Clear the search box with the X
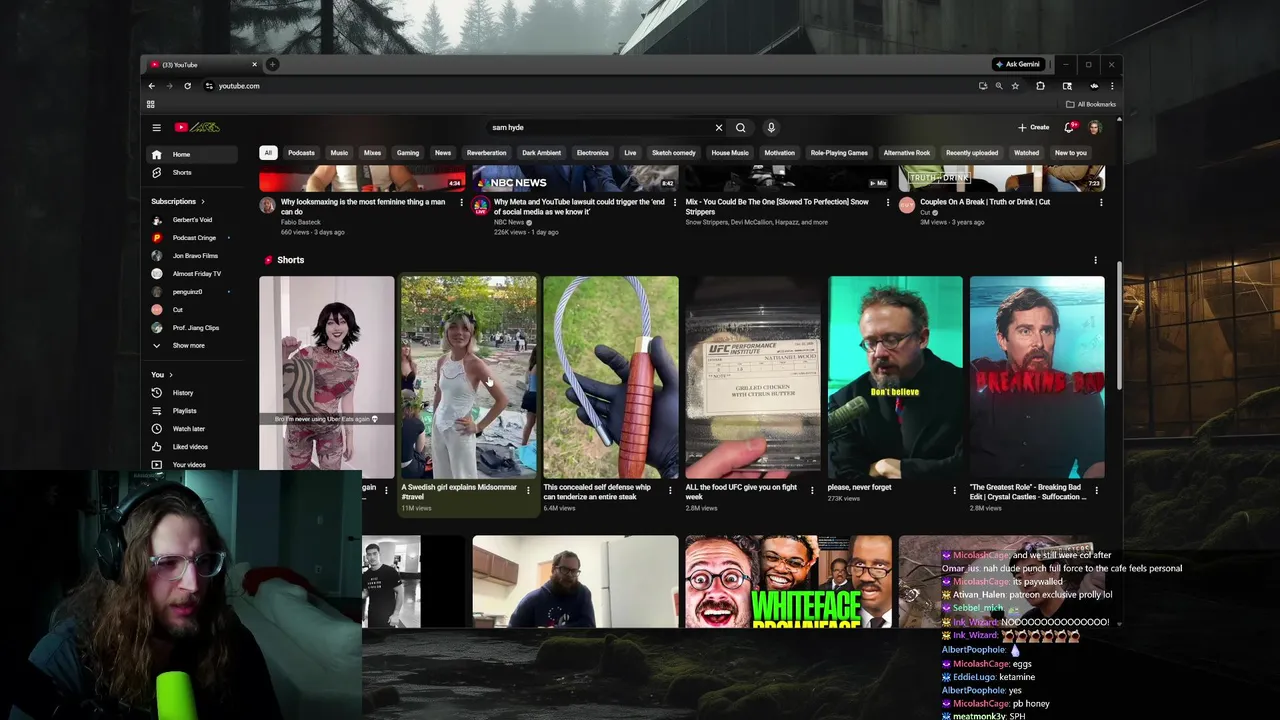1280x720 pixels. (718, 127)
